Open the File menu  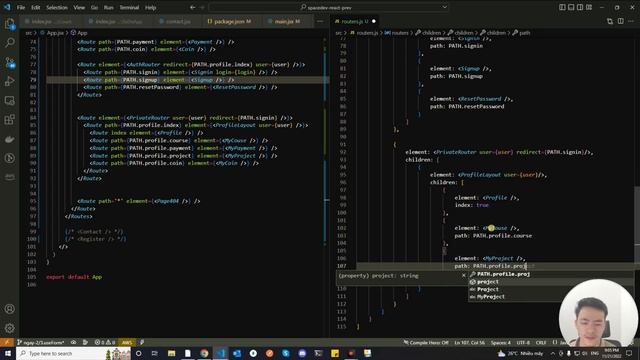point(21,7)
